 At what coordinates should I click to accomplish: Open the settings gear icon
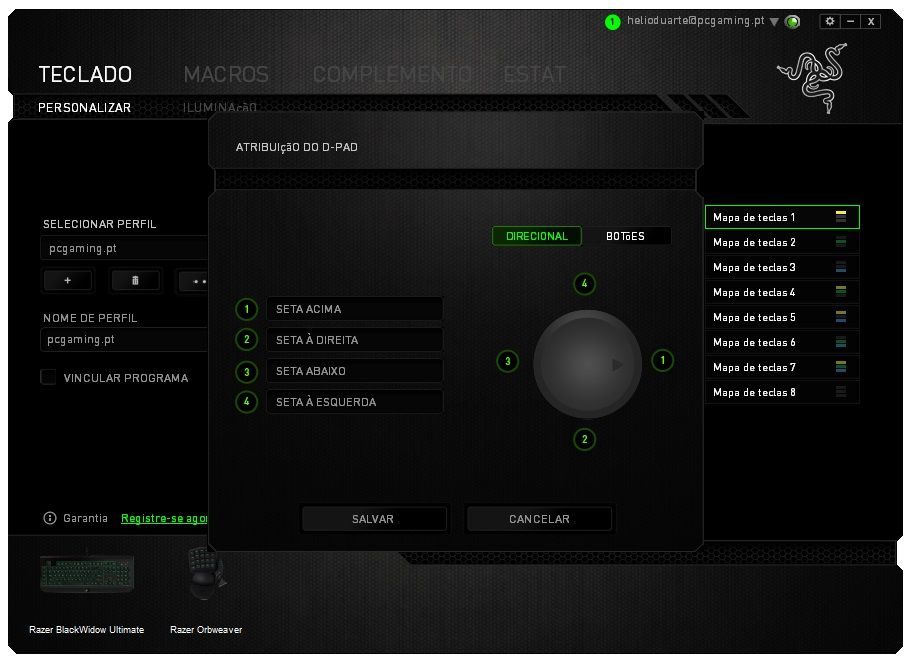829,21
